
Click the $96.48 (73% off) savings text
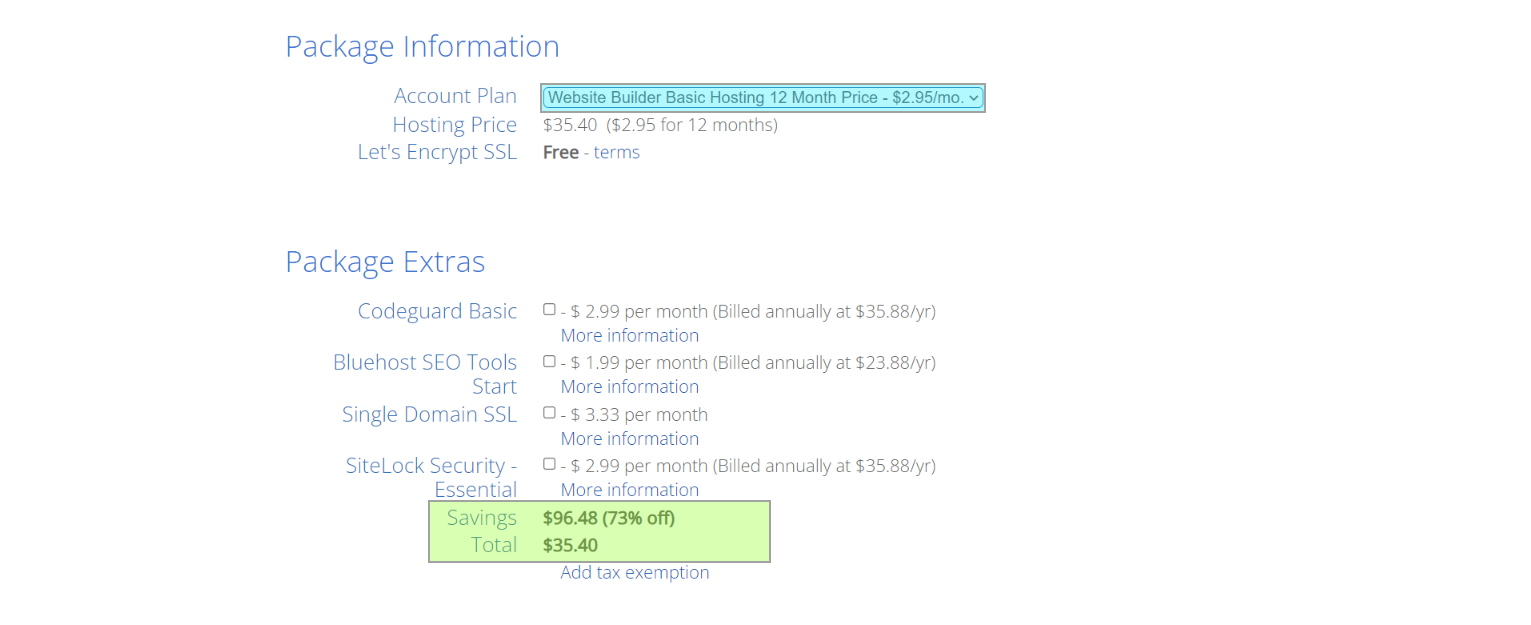(609, 518)
